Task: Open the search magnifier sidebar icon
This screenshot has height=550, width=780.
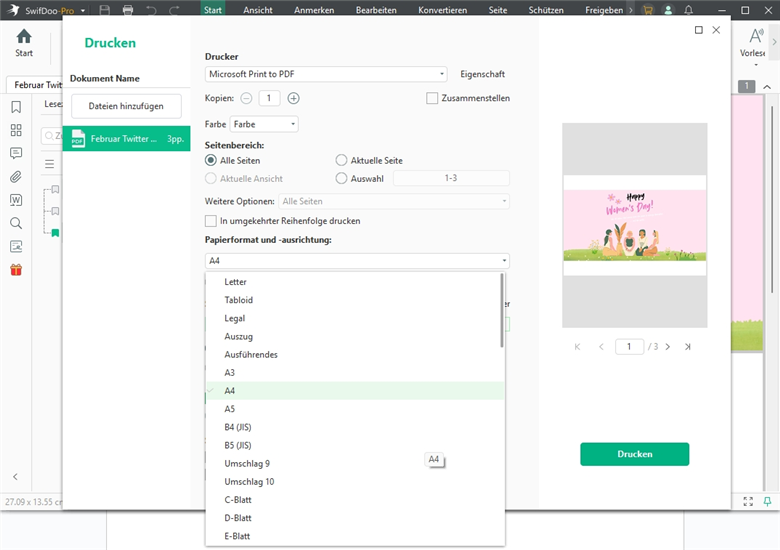Action: pos(16,223)
